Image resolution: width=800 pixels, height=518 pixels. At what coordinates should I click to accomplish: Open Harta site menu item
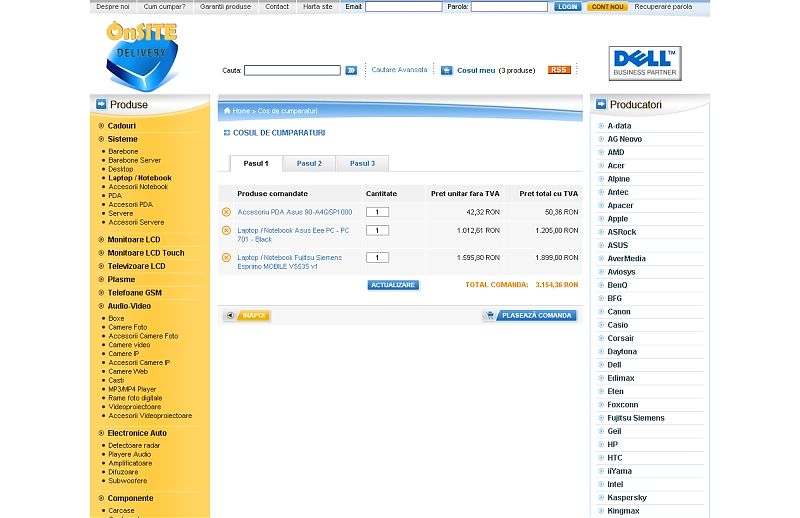tap(317, 7)
